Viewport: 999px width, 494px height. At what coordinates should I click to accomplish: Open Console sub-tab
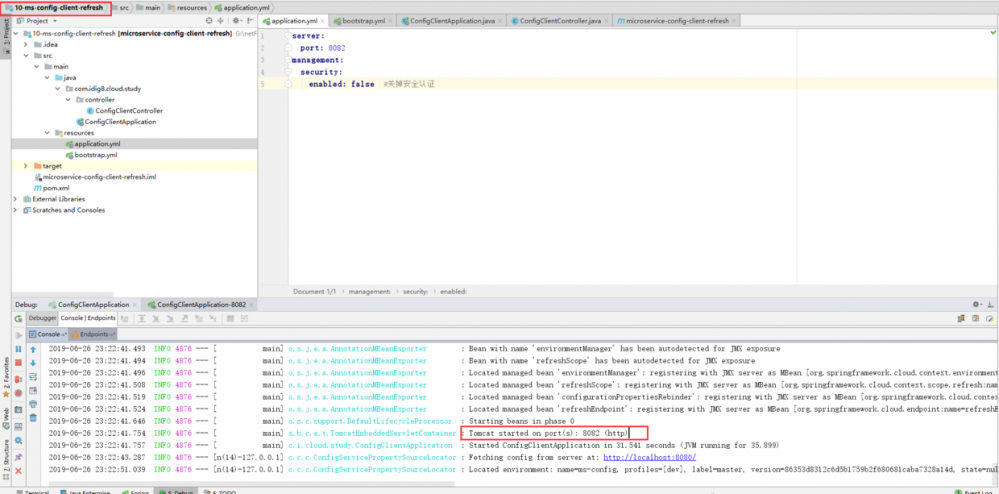click(x=48, y=334)
